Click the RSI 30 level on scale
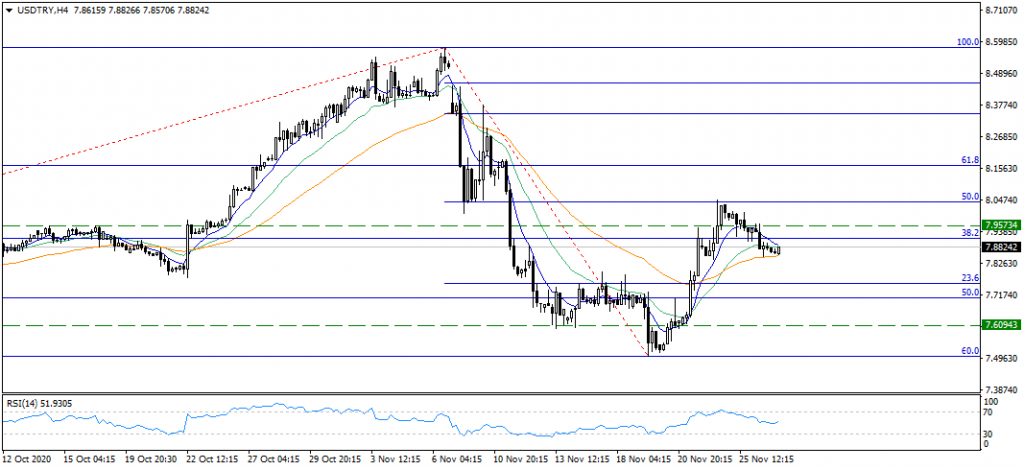 989,433
